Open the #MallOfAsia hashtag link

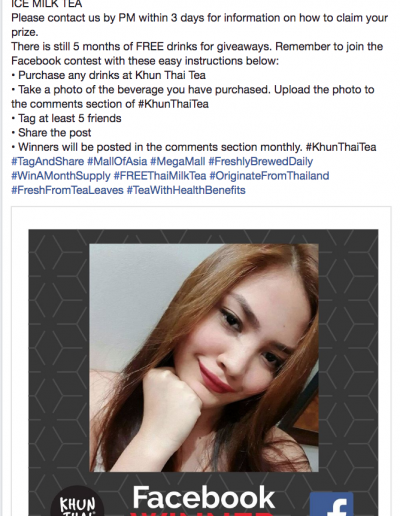(x=117, y=162)
